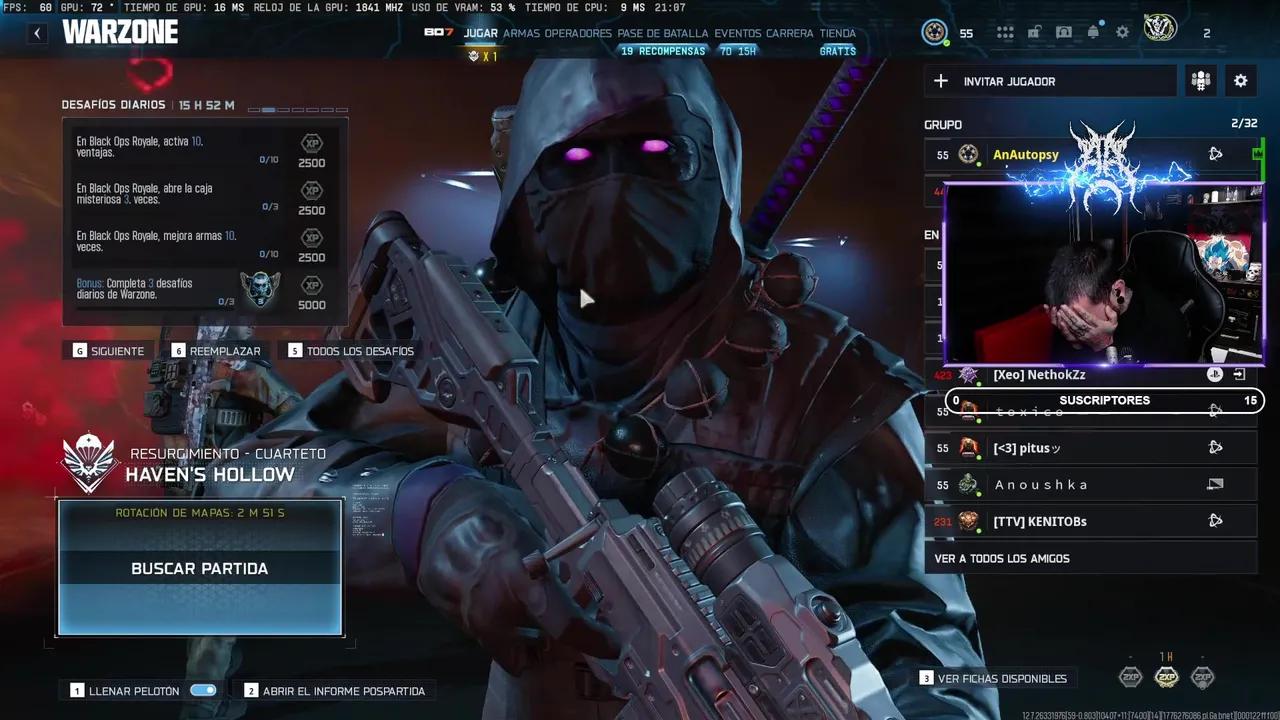Open the player profile emblem at top right

coord(1160,29)
